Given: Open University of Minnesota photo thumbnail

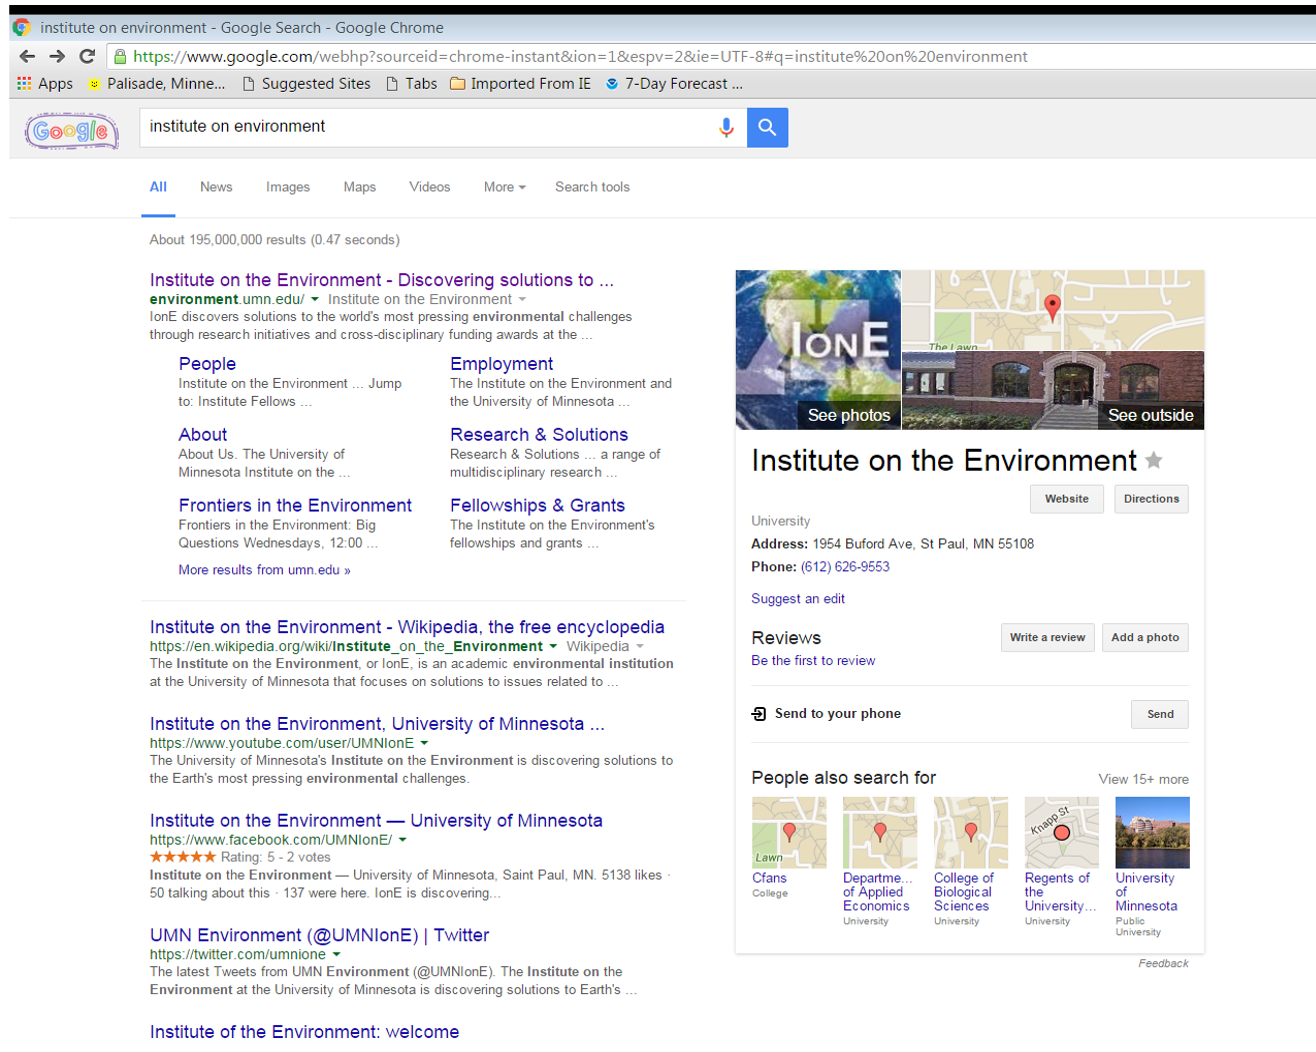Looking at the screenshot, I should click(1152, 832).
